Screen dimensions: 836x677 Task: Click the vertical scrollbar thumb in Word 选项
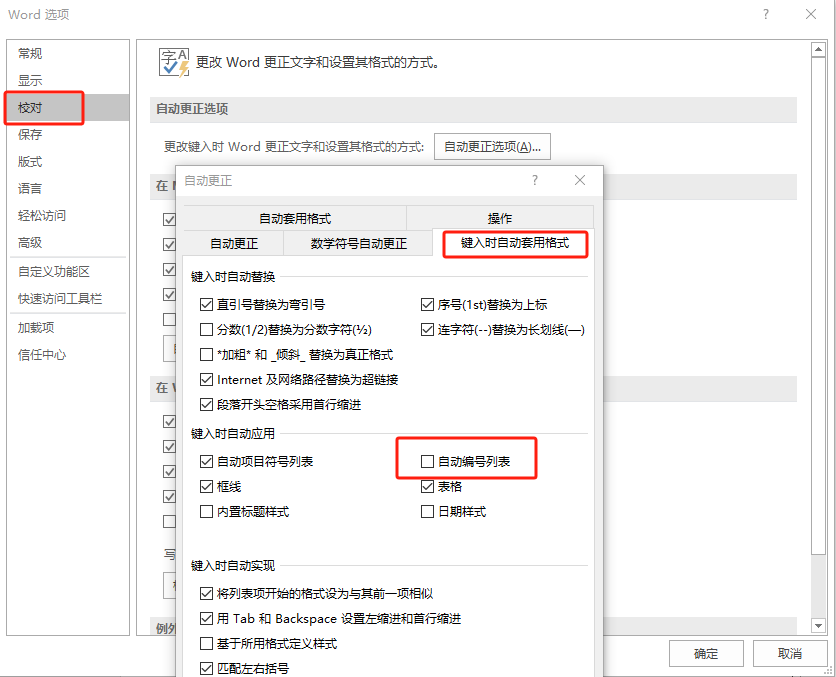click(x=818, y=305)
